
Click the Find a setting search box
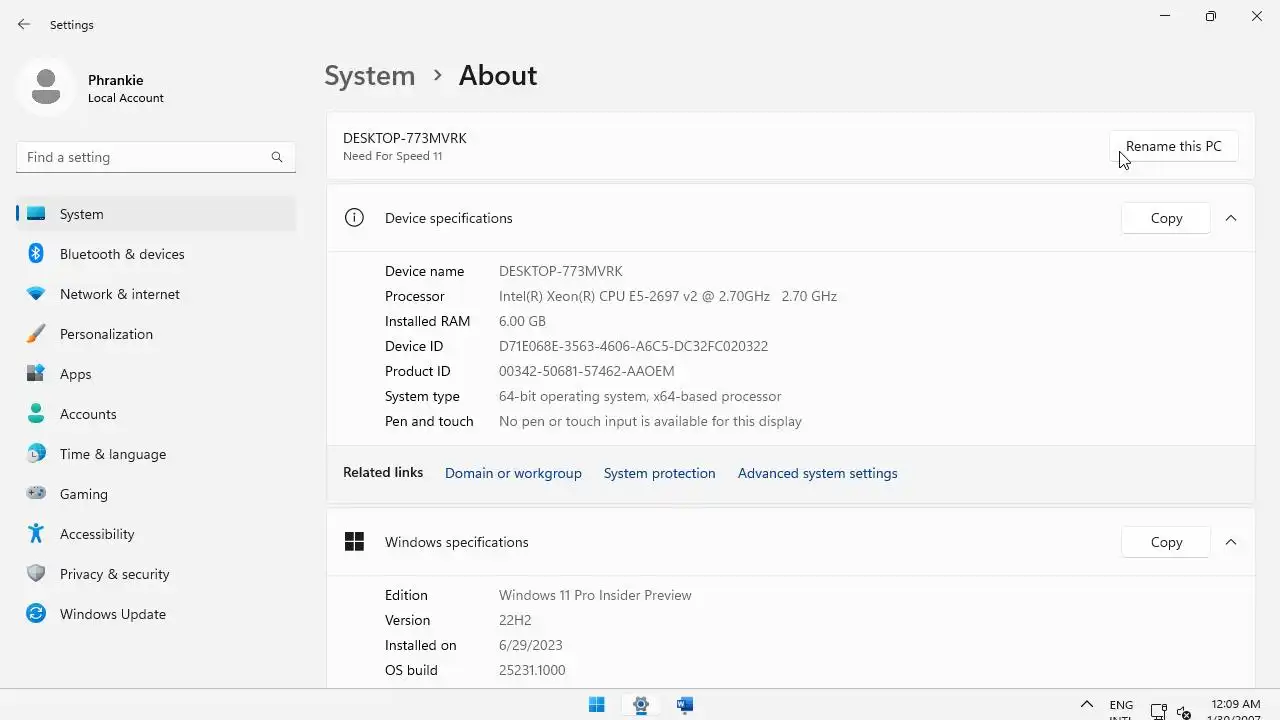(145, 157)
